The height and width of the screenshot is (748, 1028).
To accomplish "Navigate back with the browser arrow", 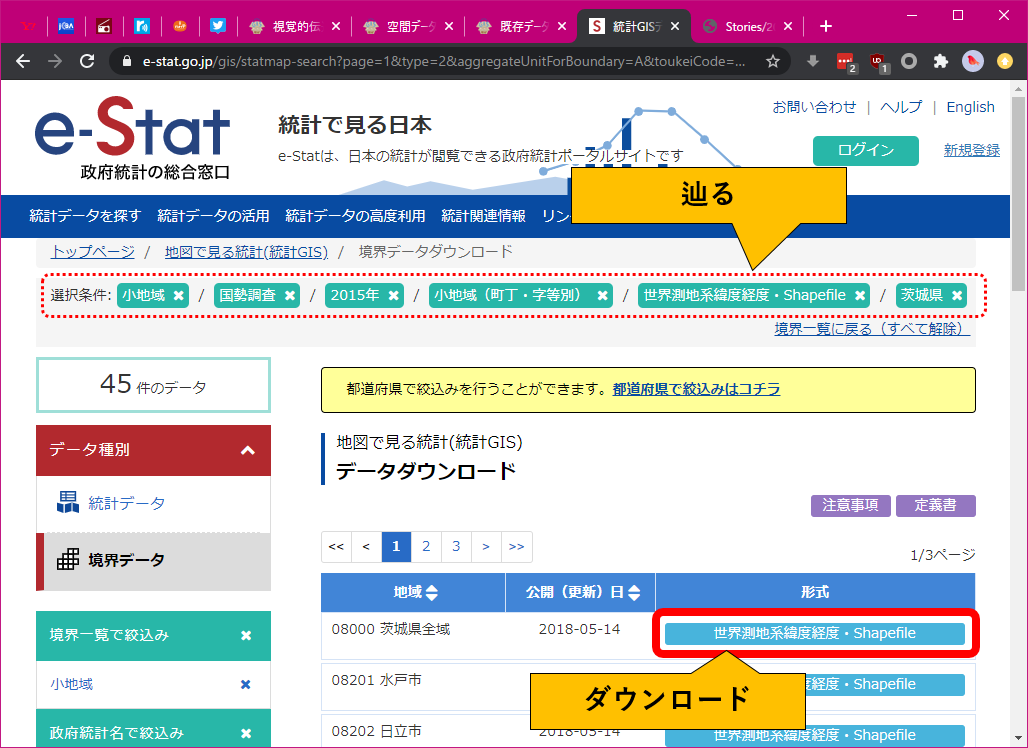I will click(x=23, y=61).
